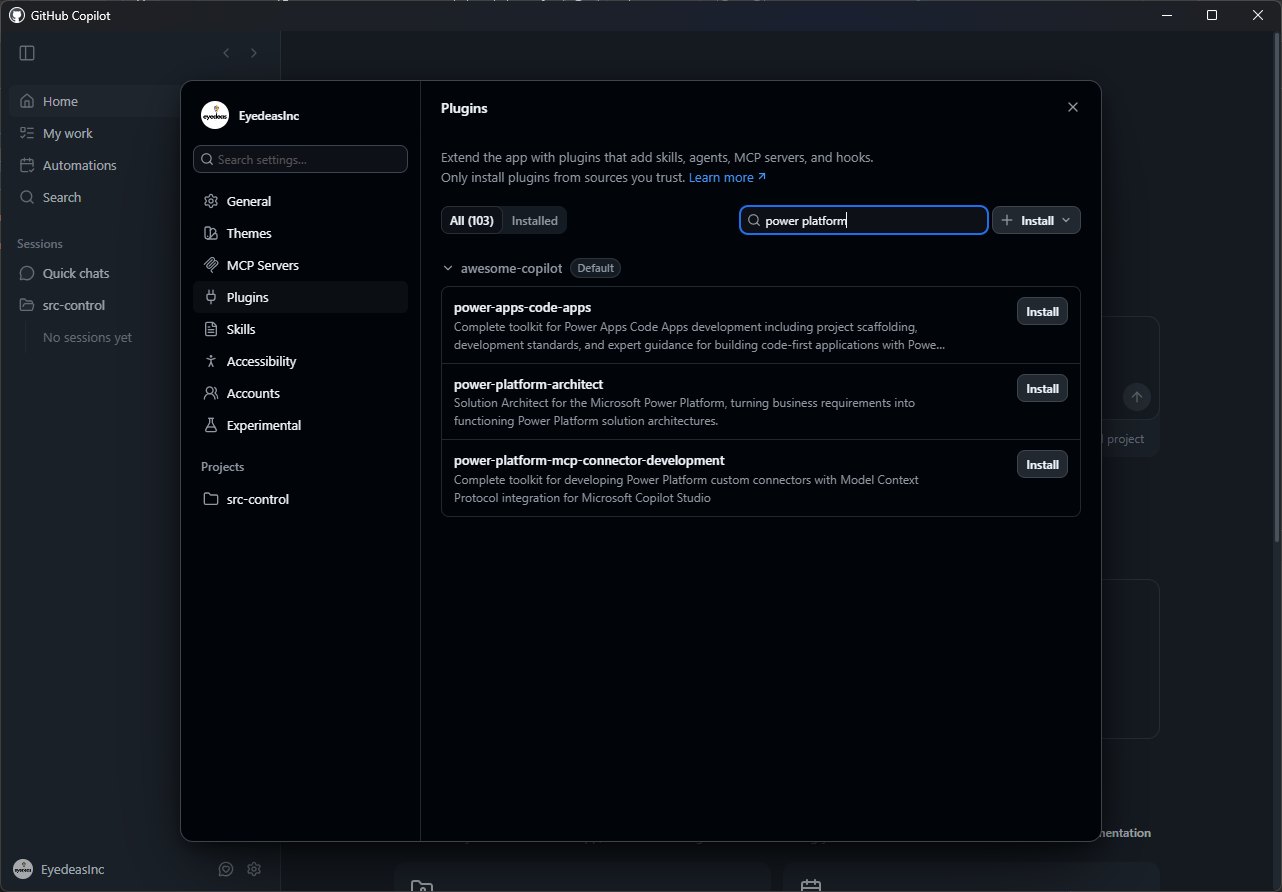
Task: Install power-platform-mcp-connector-development plugin
Action: click(x=1042, y=464)
